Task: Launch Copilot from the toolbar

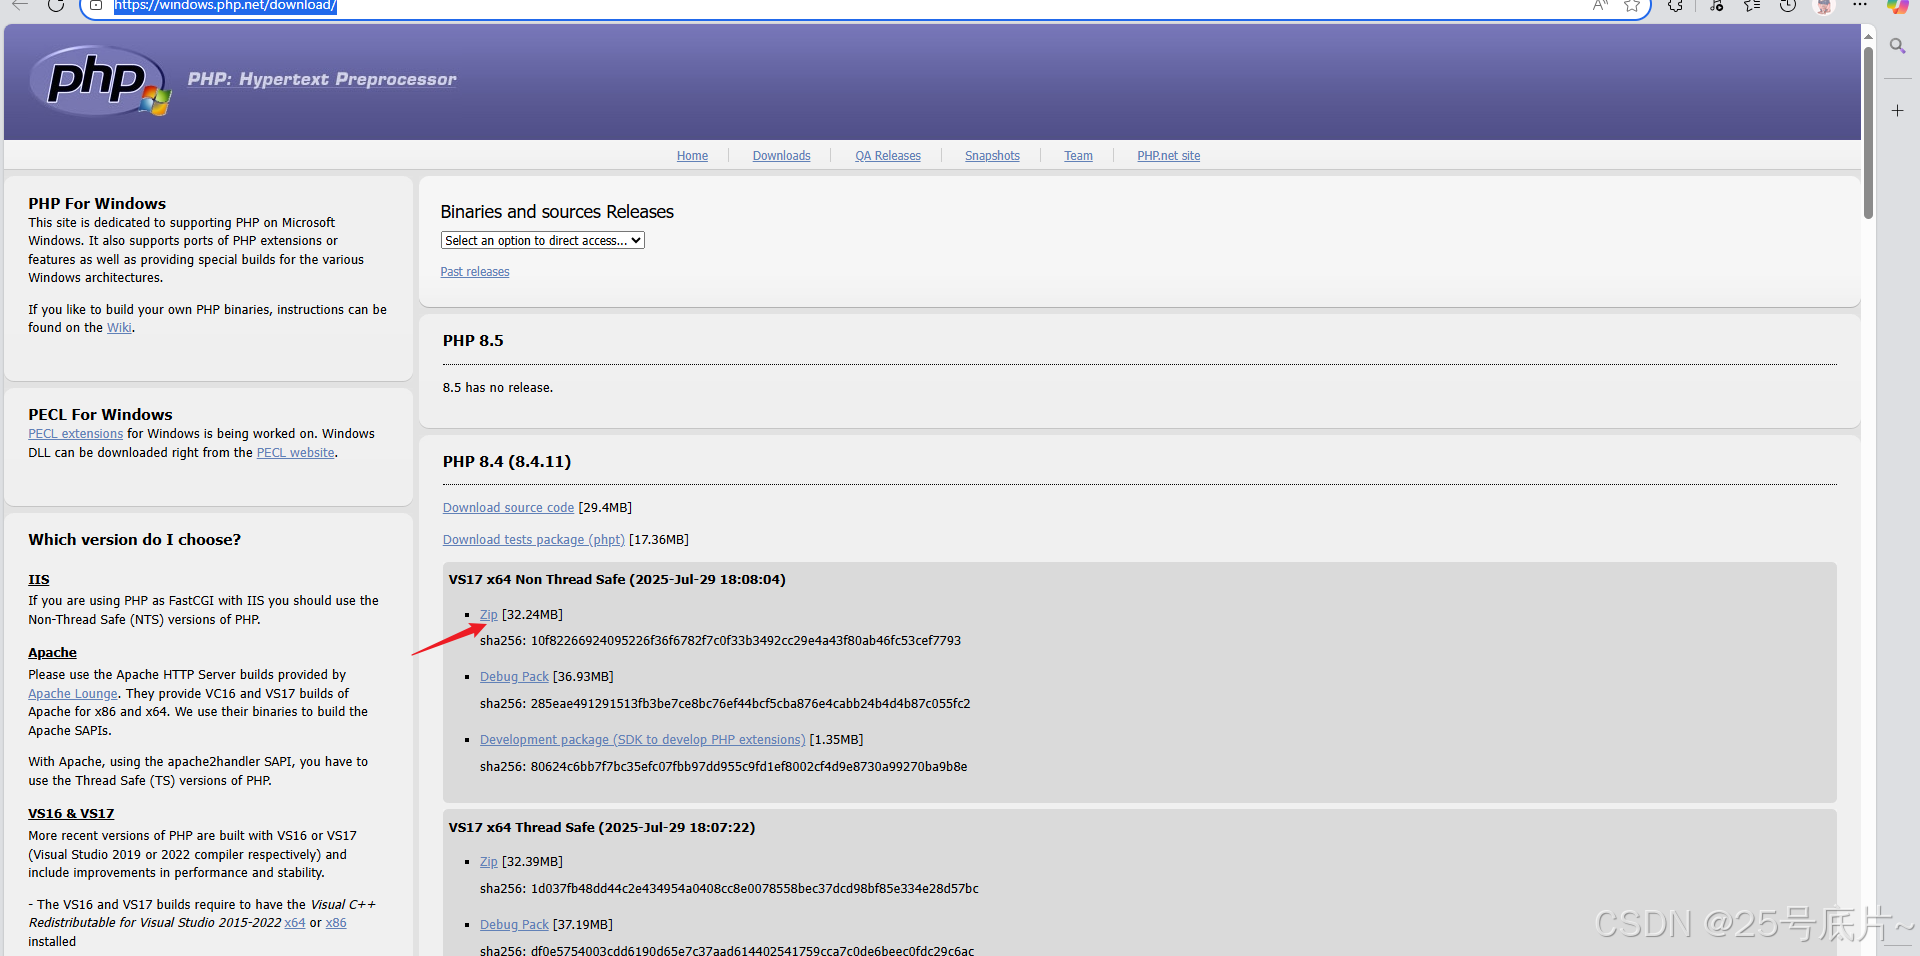Action: click(x=1898, y=6)
